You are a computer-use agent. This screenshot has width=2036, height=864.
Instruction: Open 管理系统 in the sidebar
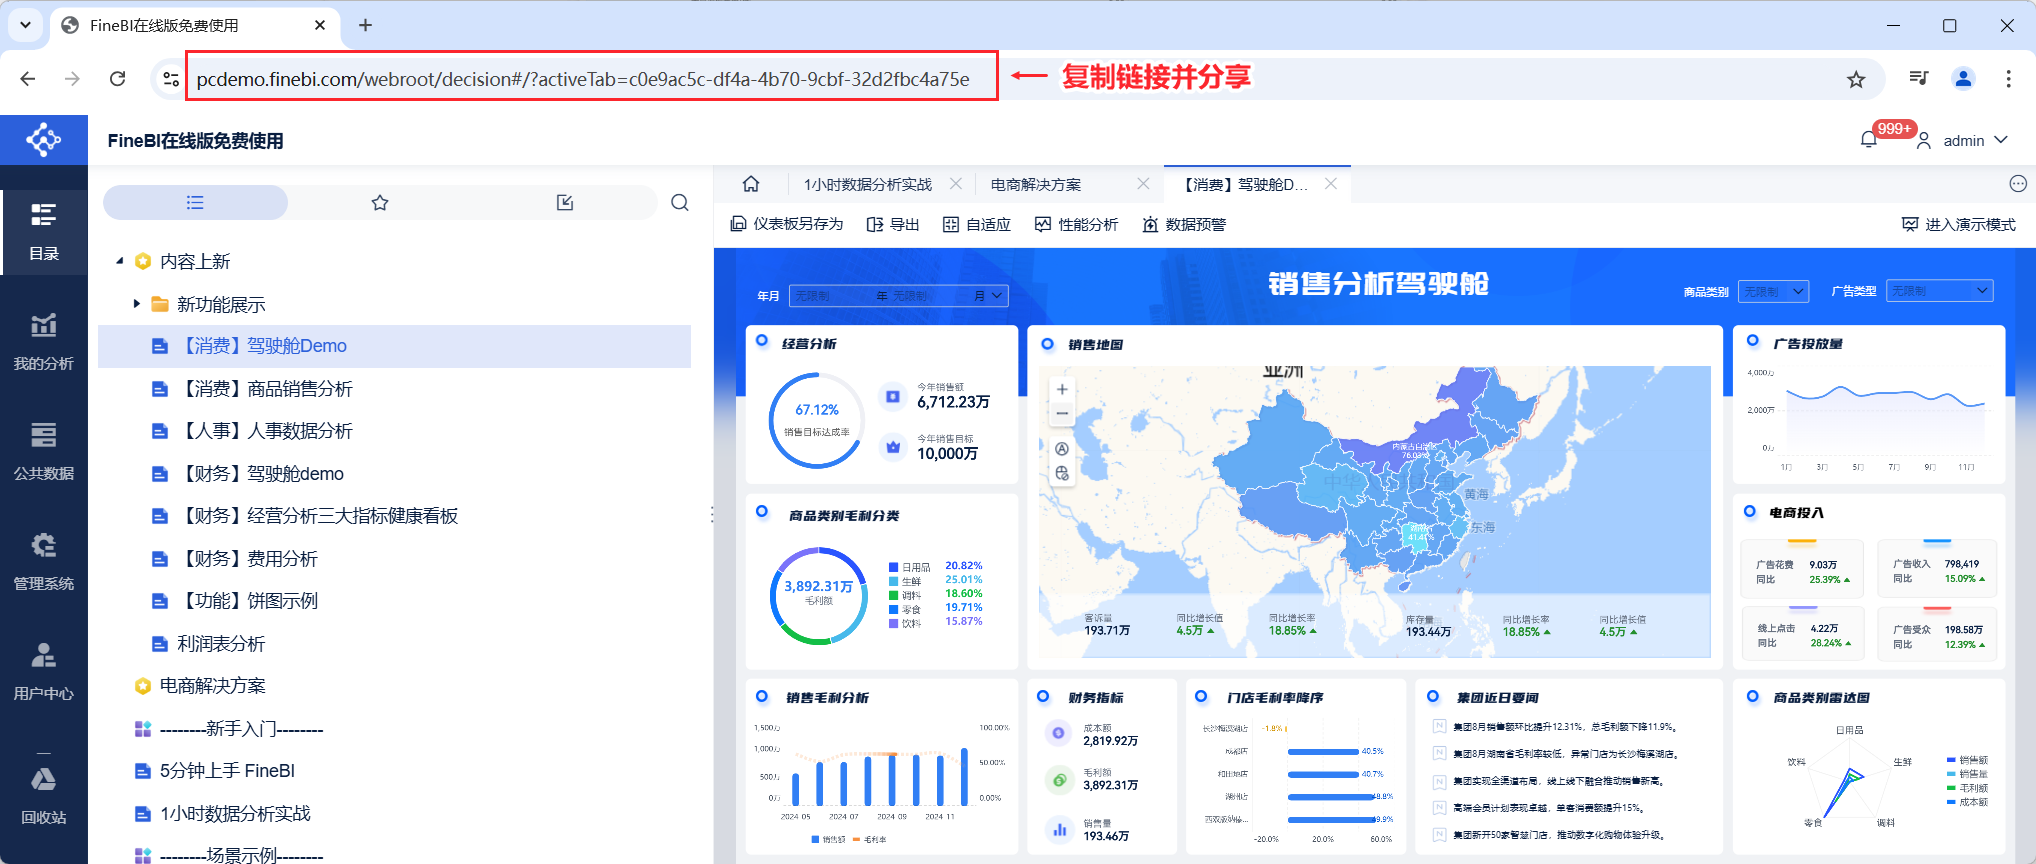click(x=43, y=560)
